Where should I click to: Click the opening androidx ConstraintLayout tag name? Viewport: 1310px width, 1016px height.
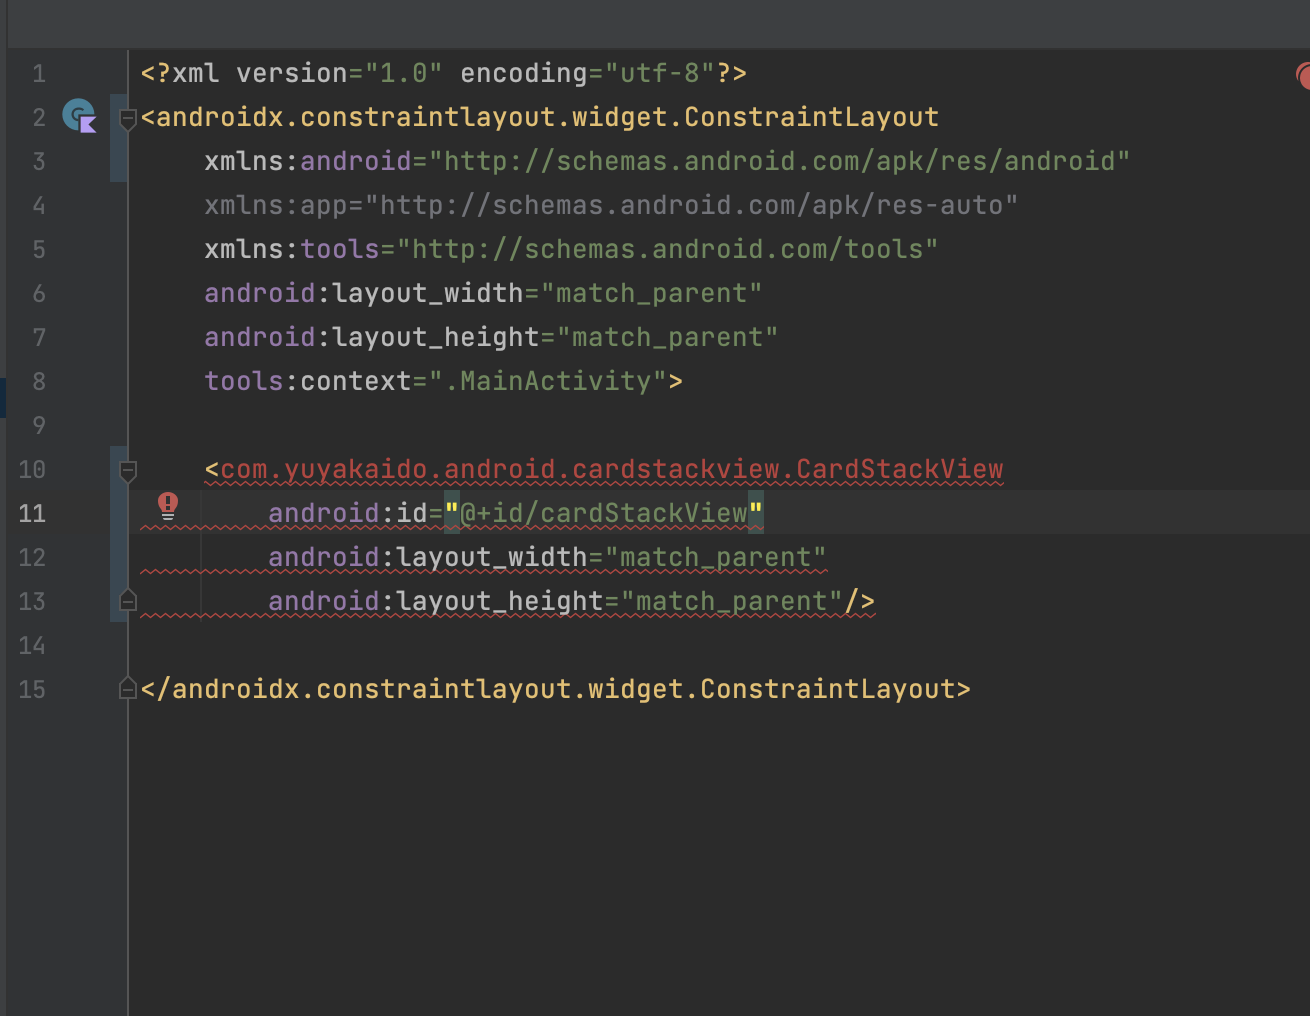pos(548,117)
